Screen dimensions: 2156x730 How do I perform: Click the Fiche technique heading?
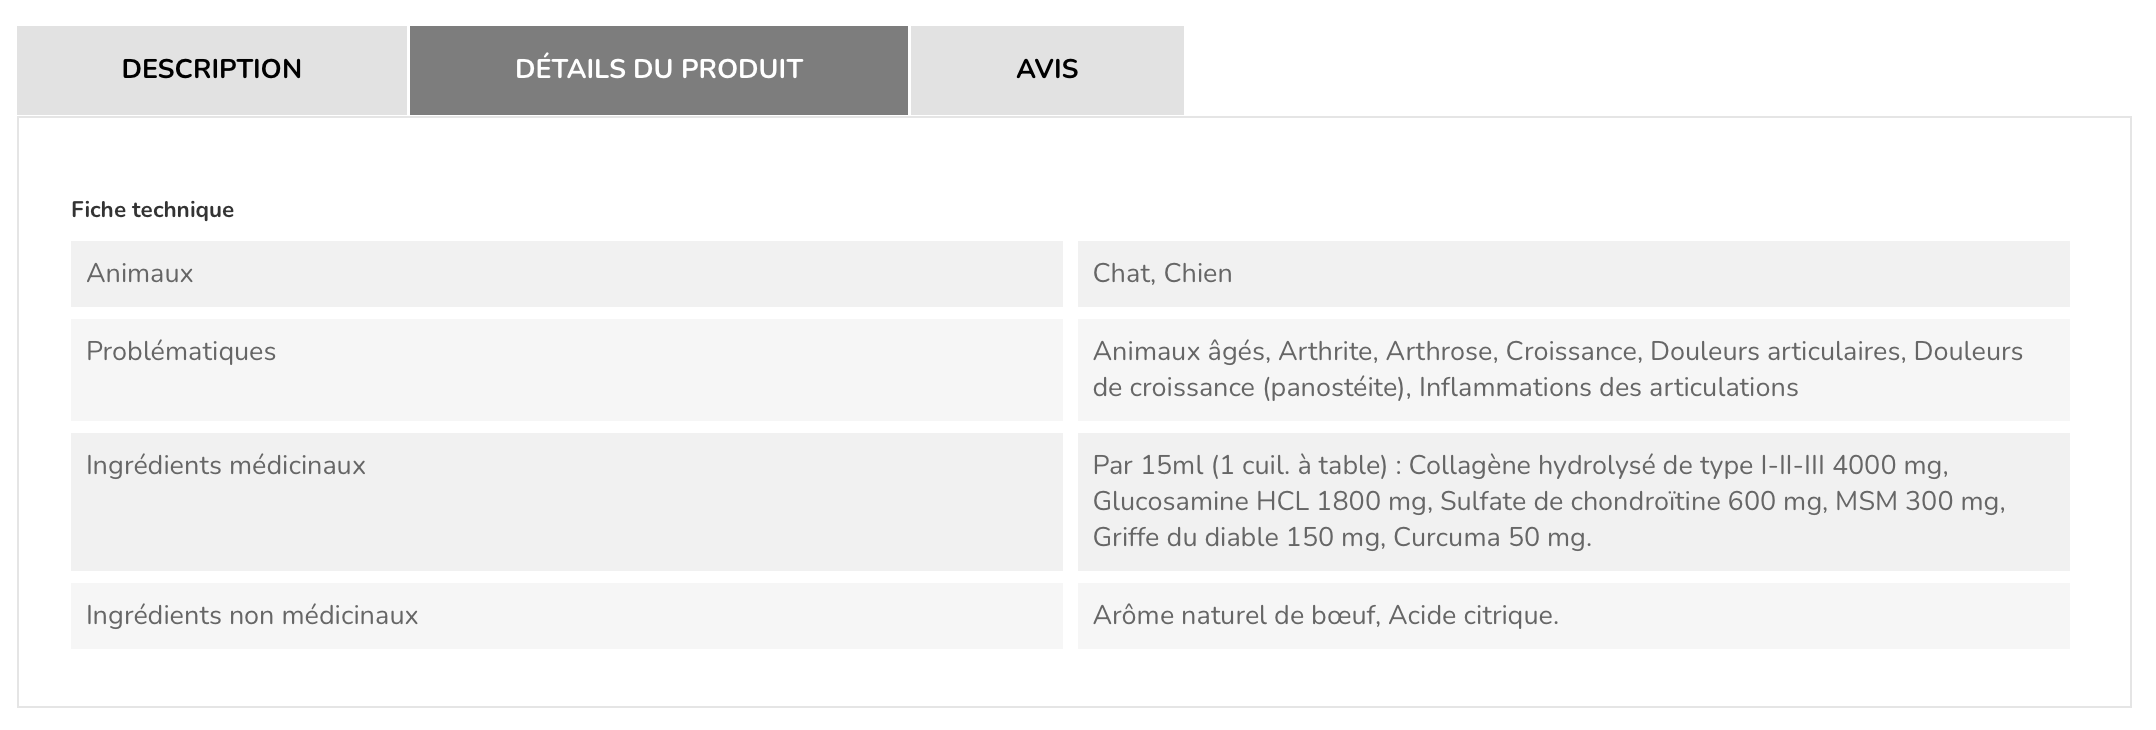coord(152,210)
